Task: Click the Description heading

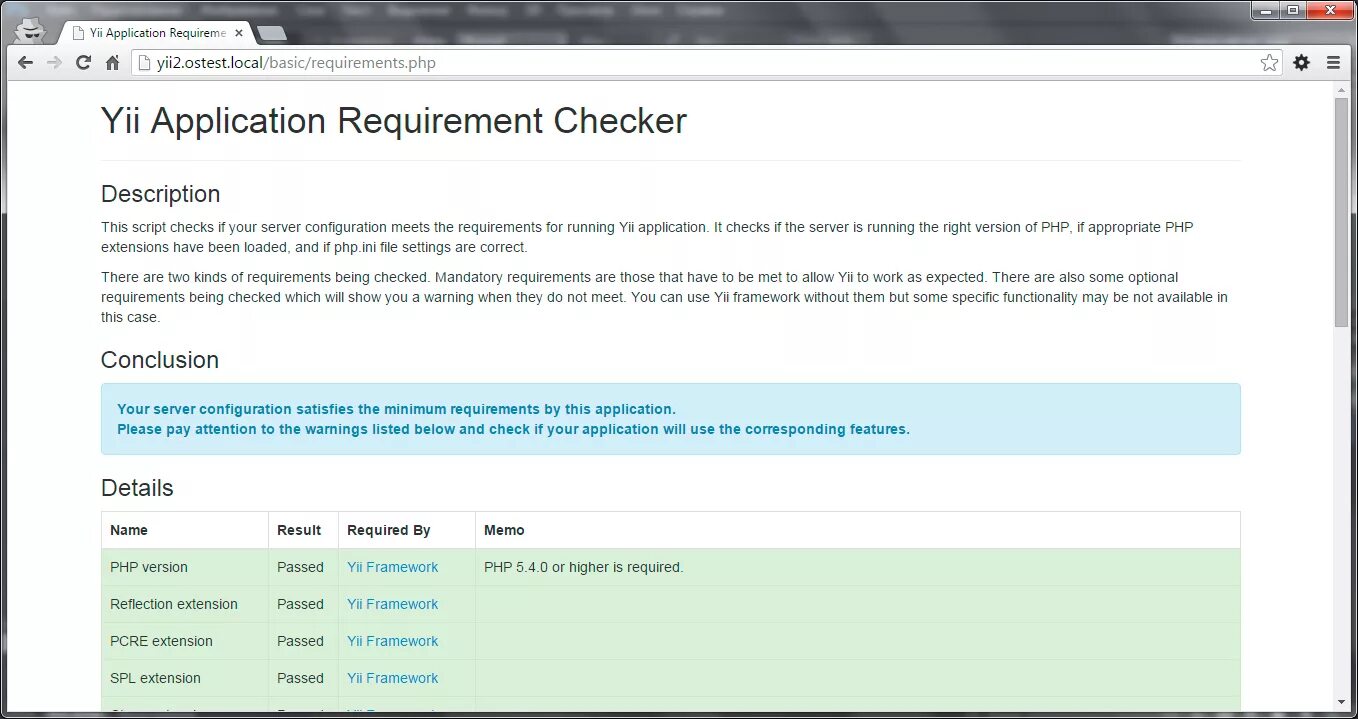Action: (x=161, y=194)
